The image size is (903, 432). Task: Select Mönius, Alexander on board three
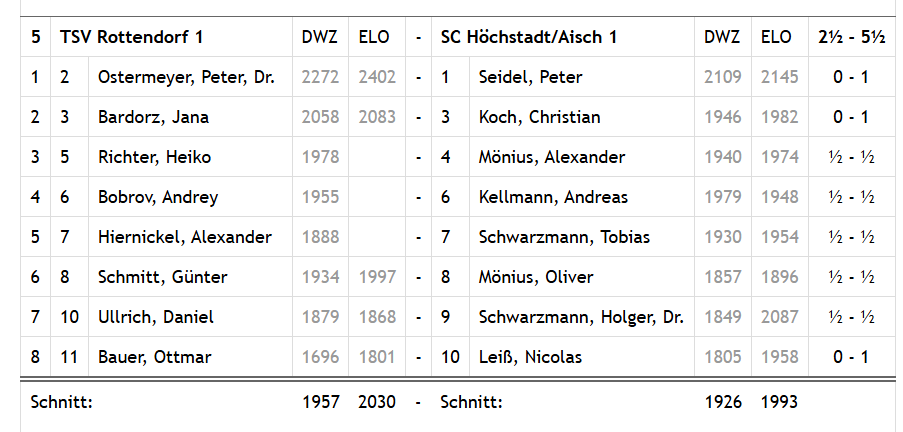552,157
